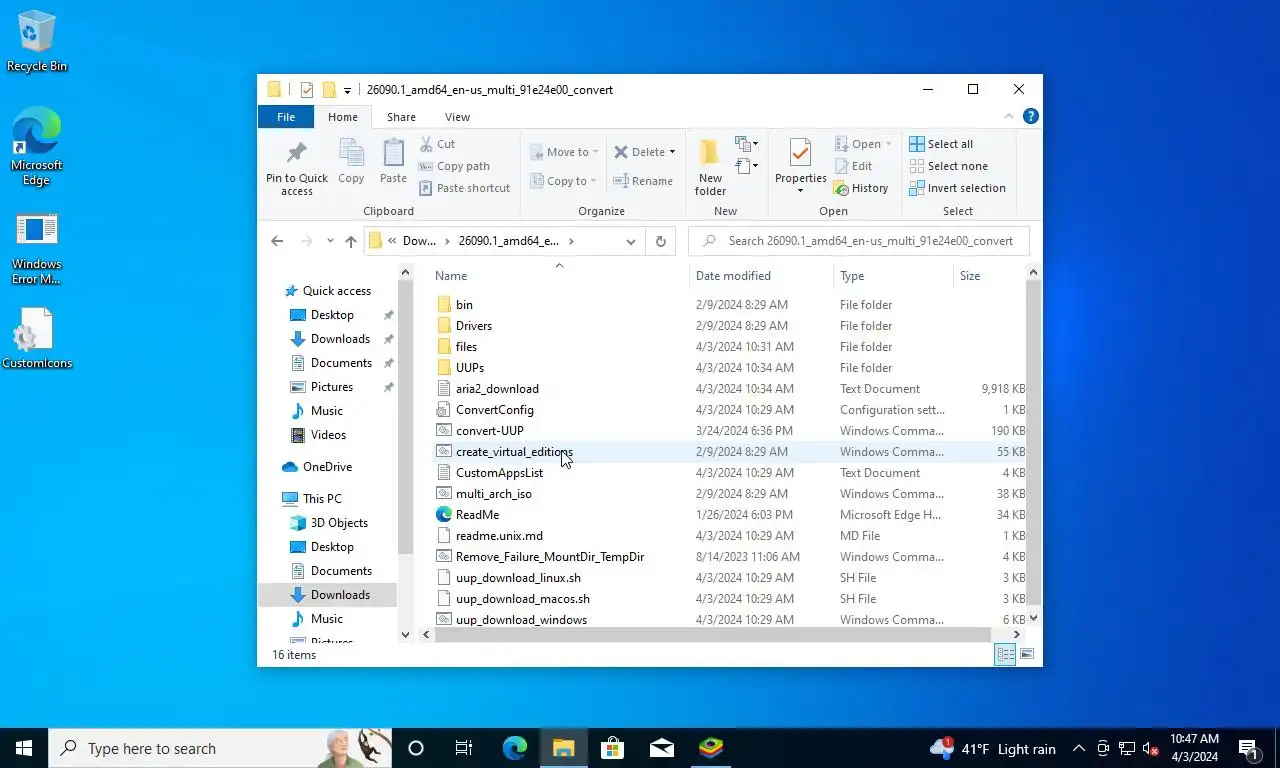Image resolution: width=1280 pixels, height=768 pixels.
Task: Select the bin folder
Action: pos(455,305)
